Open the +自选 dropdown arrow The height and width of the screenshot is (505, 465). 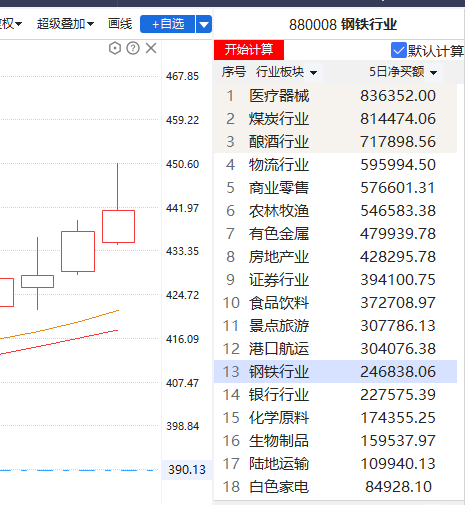(x=204, y=24)
